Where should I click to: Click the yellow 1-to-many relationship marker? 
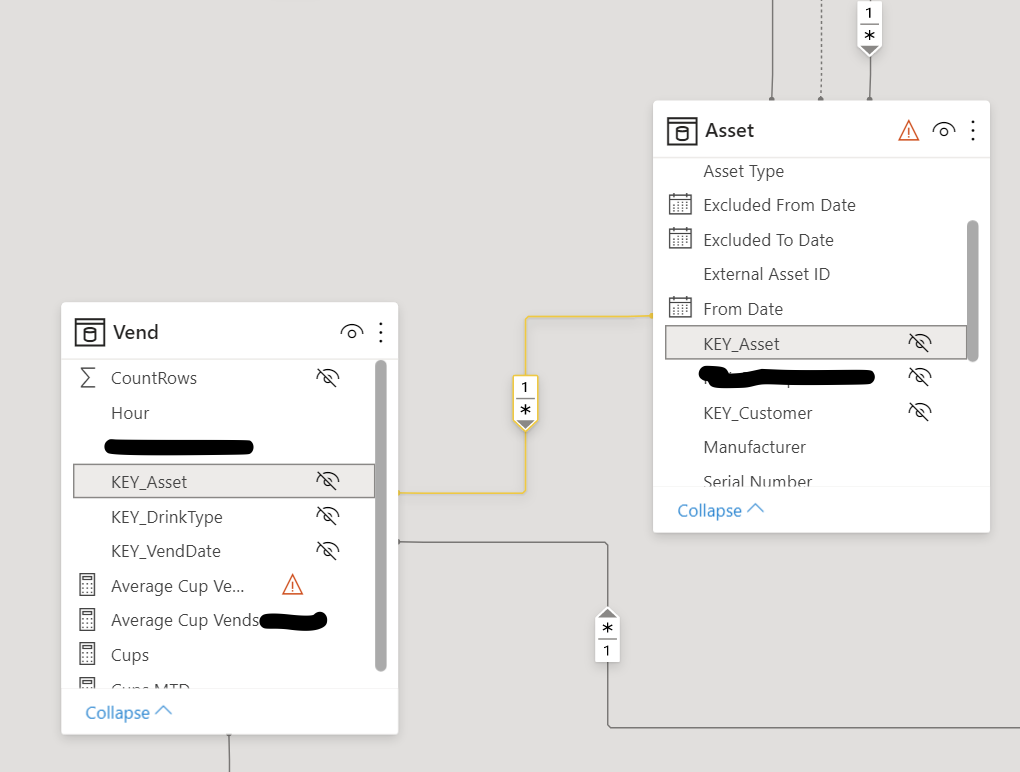click(525, 402)
